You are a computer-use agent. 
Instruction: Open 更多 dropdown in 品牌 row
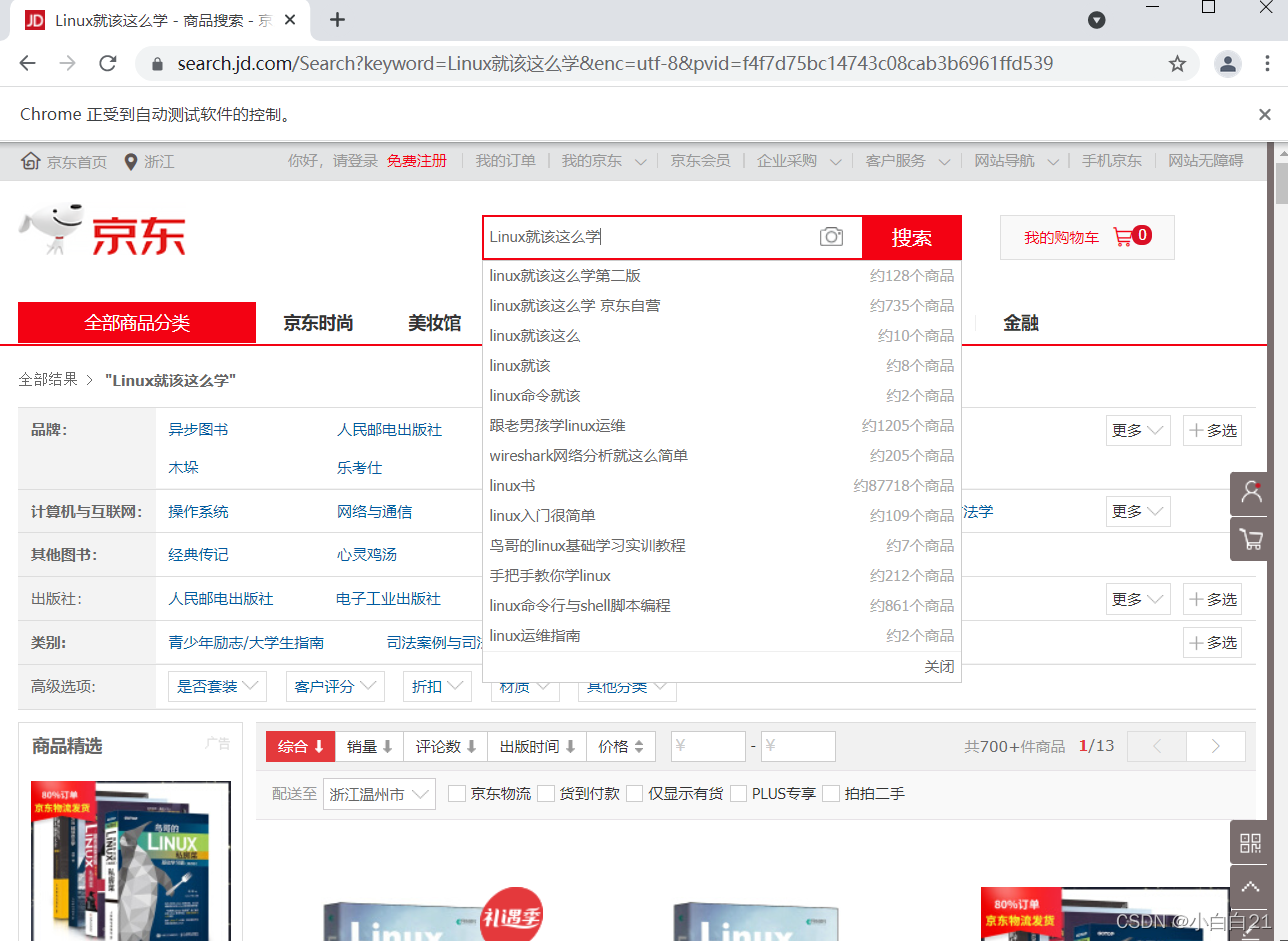(1138, 431)
